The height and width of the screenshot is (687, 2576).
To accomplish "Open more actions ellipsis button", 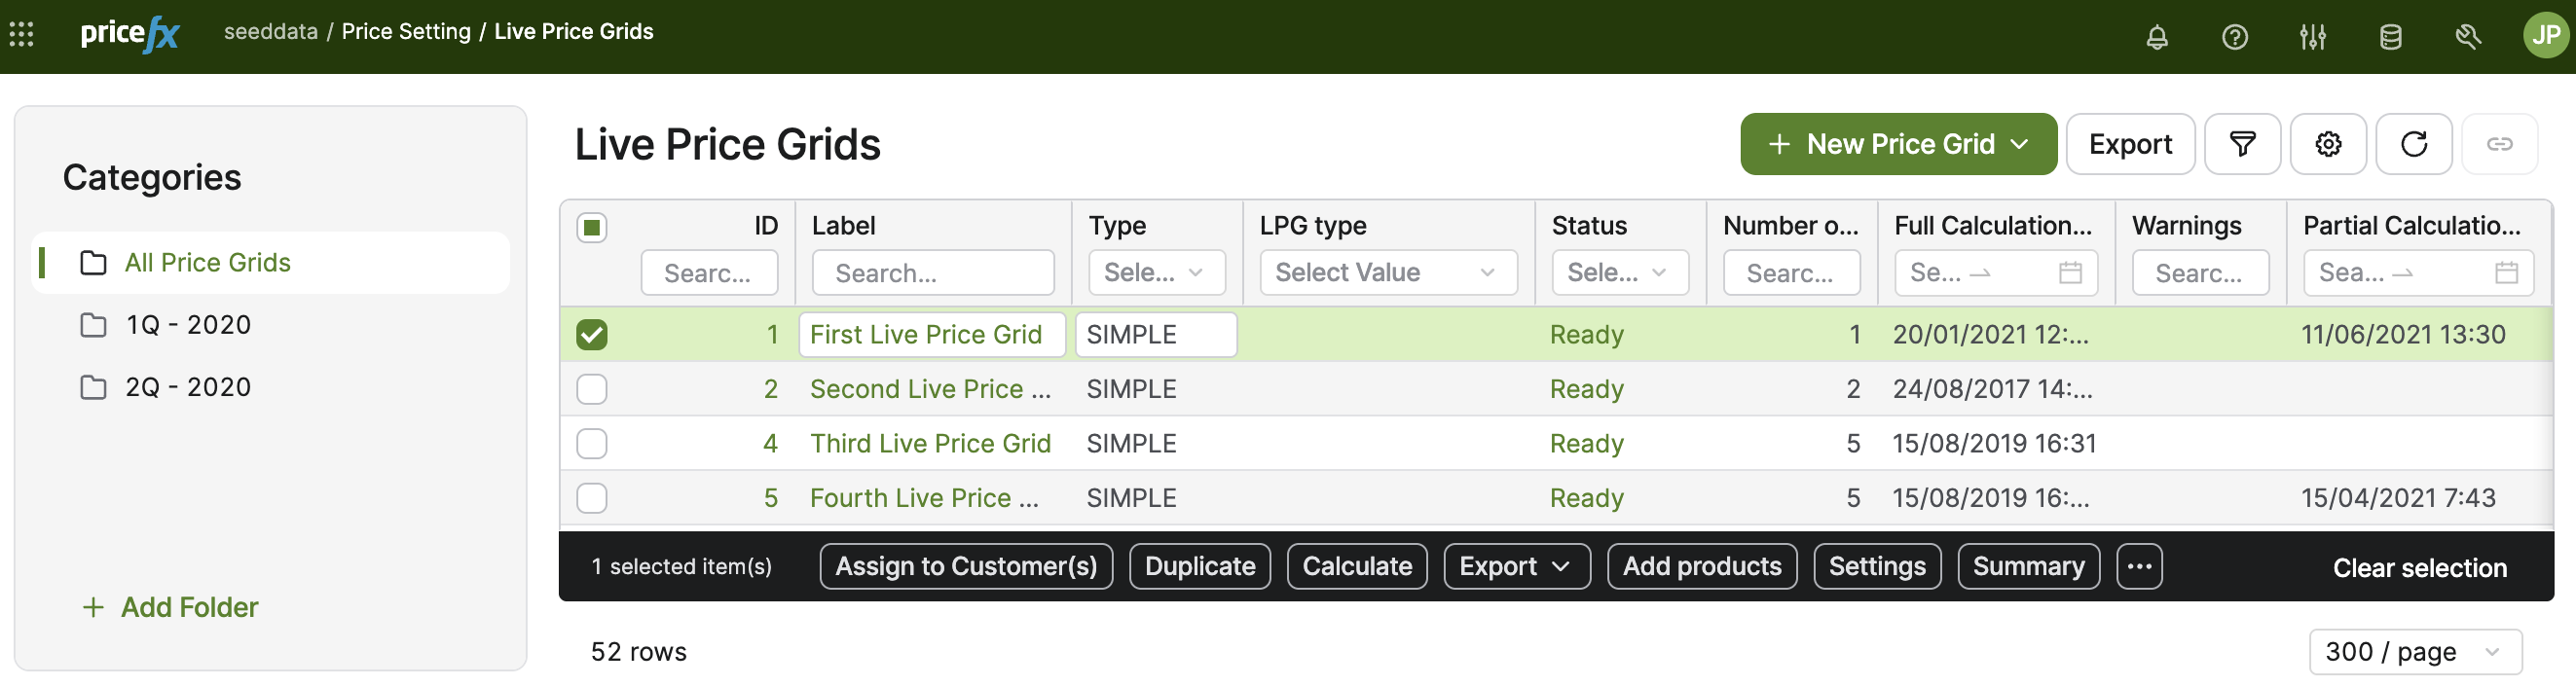I will 2139,566.
